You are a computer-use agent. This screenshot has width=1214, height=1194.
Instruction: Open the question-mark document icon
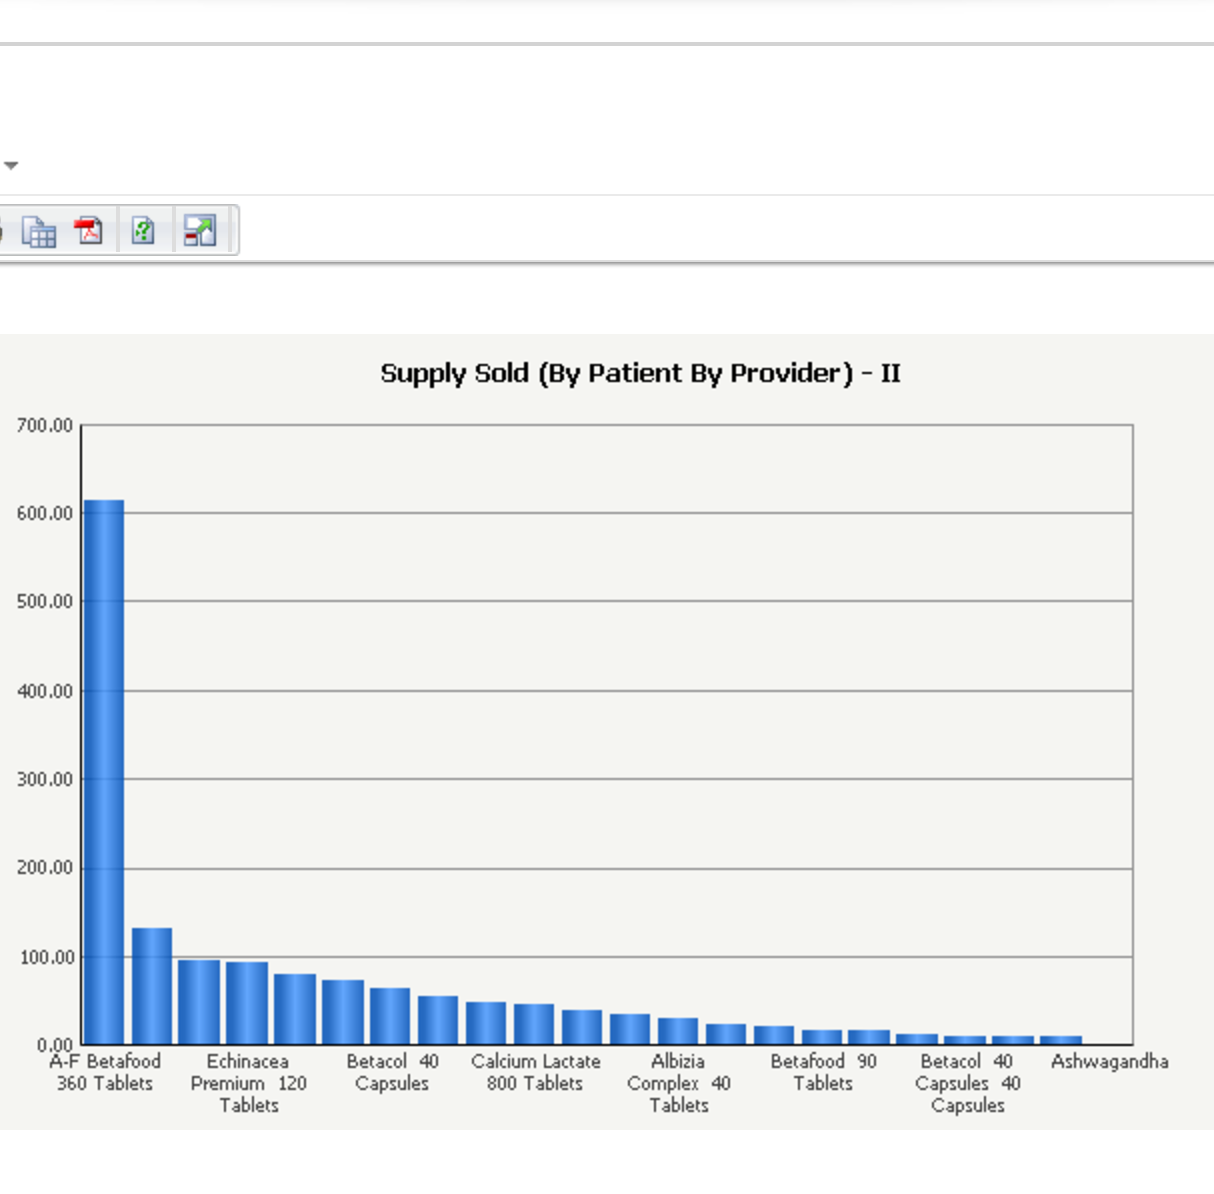143,231
